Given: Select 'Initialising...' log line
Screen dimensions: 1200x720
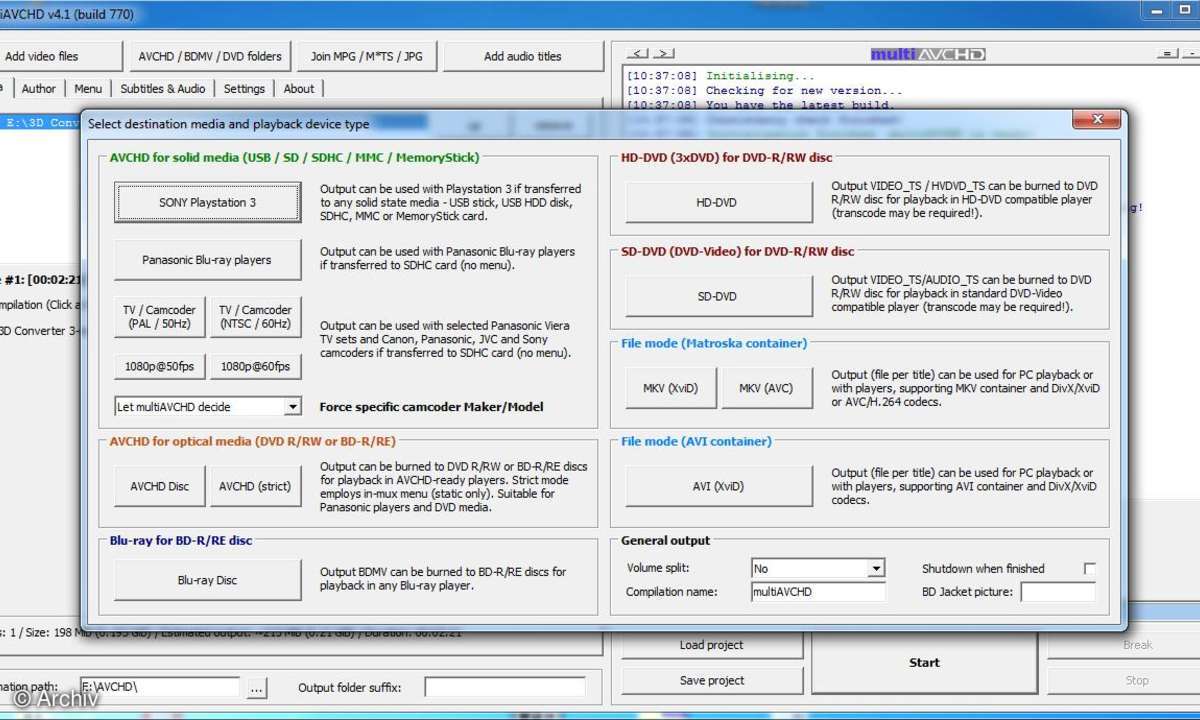Looking at the screenshot, I should click(722, 76).
